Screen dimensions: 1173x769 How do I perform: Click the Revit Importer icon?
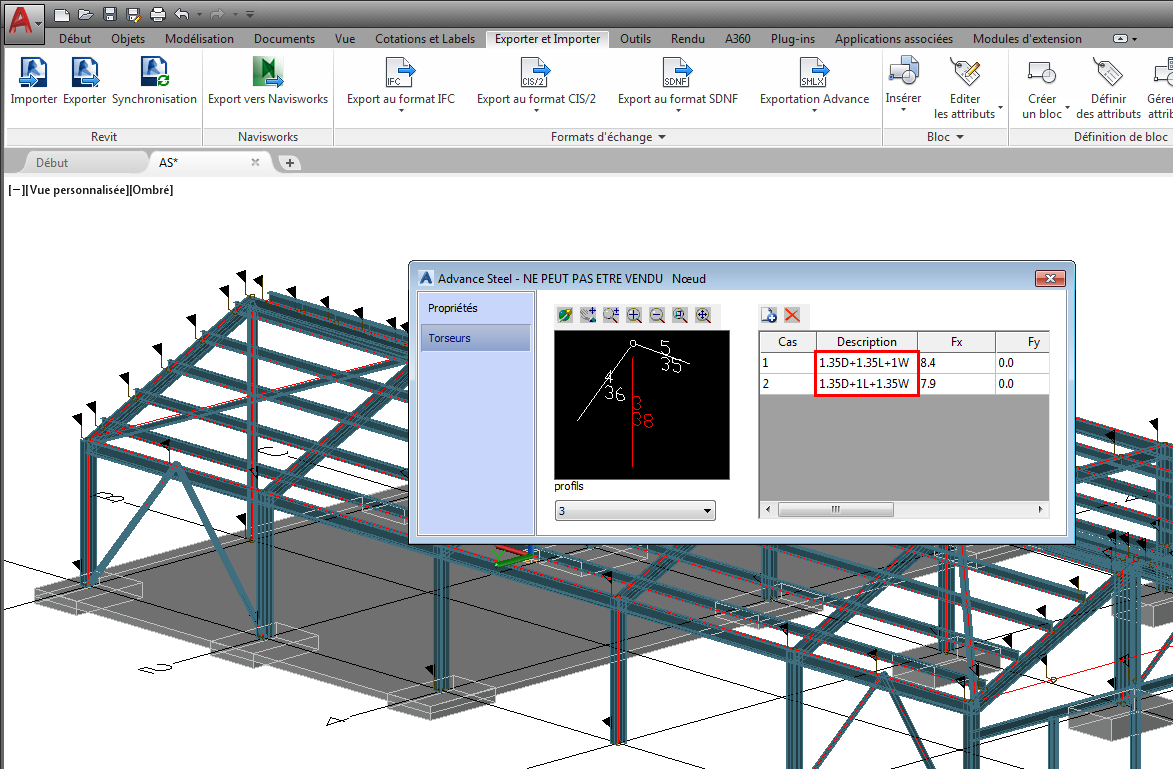click(x=33, y=73)
